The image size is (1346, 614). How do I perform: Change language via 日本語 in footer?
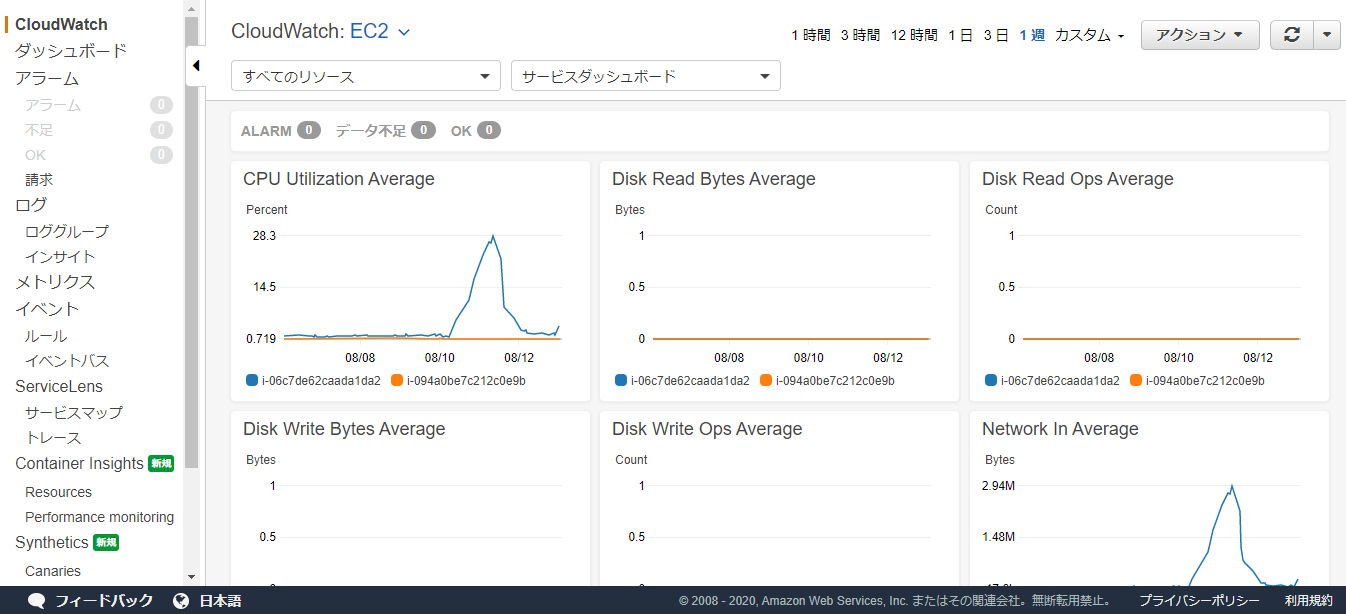pyautogui.click(x=220, y=601)
